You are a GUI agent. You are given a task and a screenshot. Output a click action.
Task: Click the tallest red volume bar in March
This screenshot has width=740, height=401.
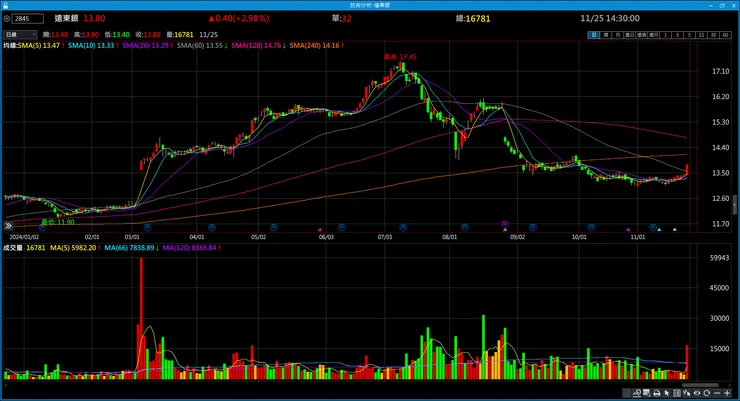(x=141, y=318)
